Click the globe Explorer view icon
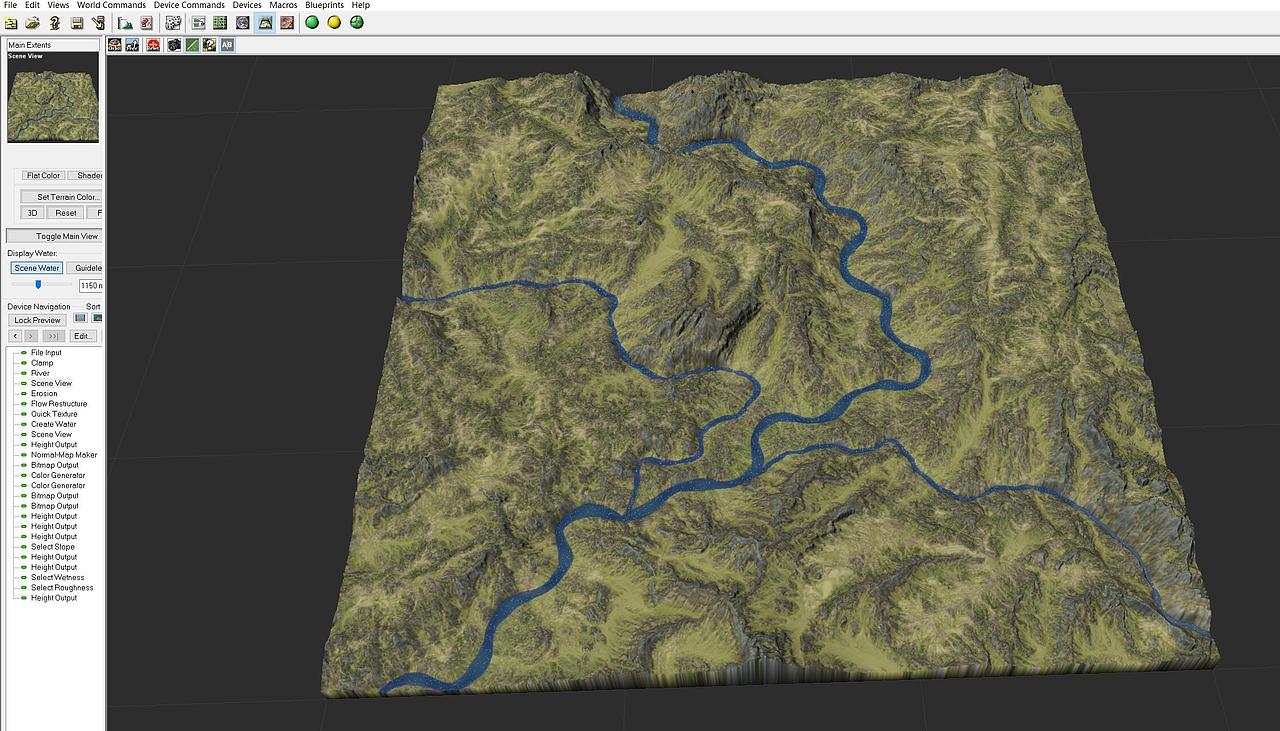Image resolution: width=1280 pixels, height=731 pixels. coord(243,22)
